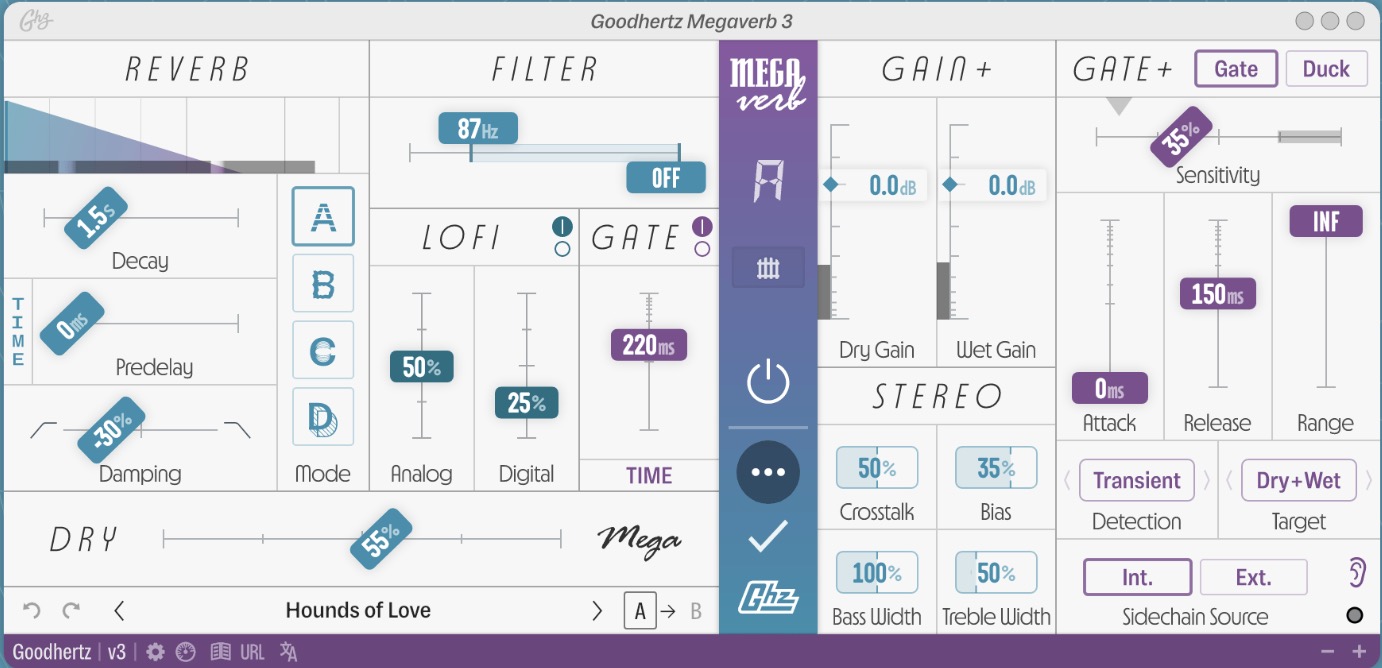
Task: Select reverb Mode A icon
Action: pos(323,216)
